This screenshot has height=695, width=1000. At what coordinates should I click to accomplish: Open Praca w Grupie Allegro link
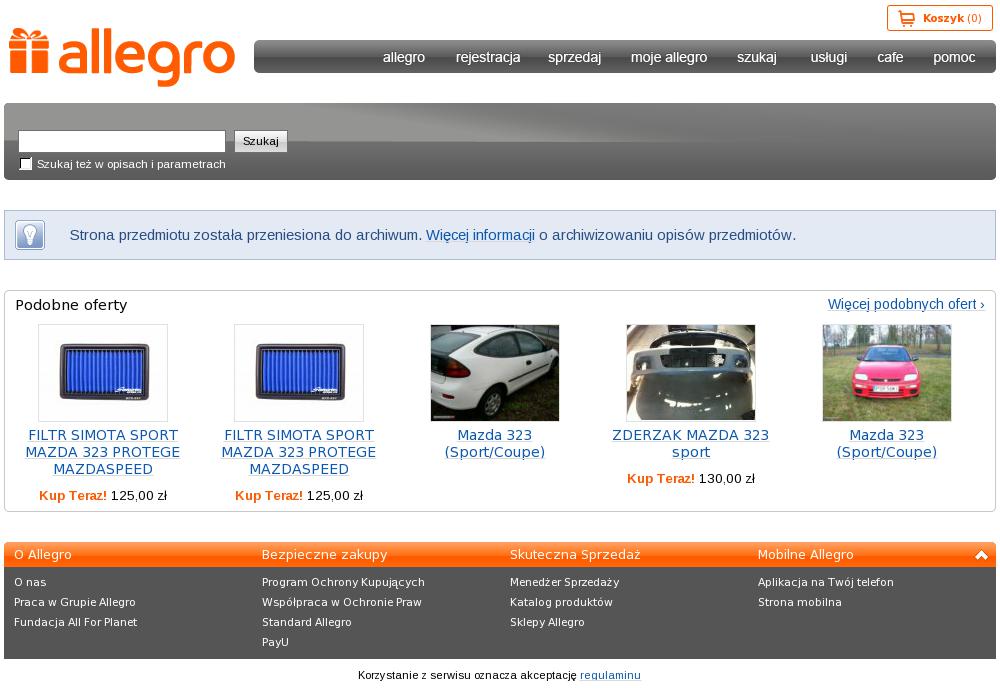[75, 602]
